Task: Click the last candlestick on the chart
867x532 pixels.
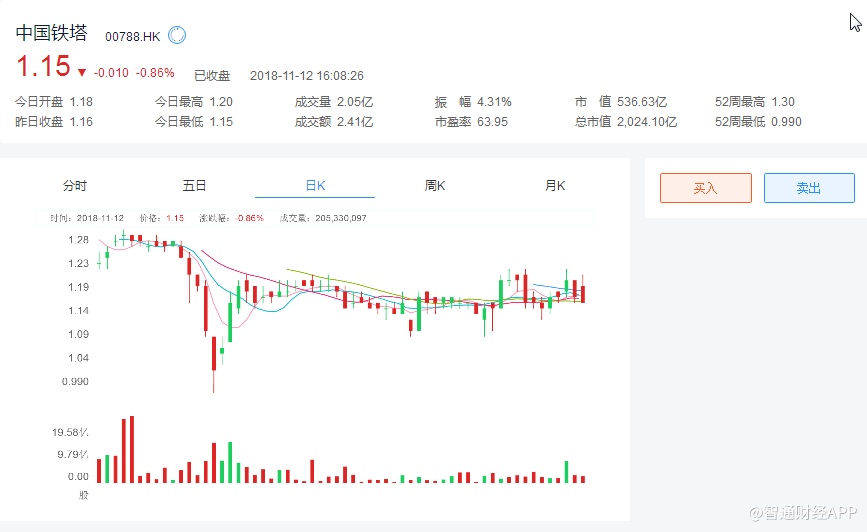Action: [582, 292]
